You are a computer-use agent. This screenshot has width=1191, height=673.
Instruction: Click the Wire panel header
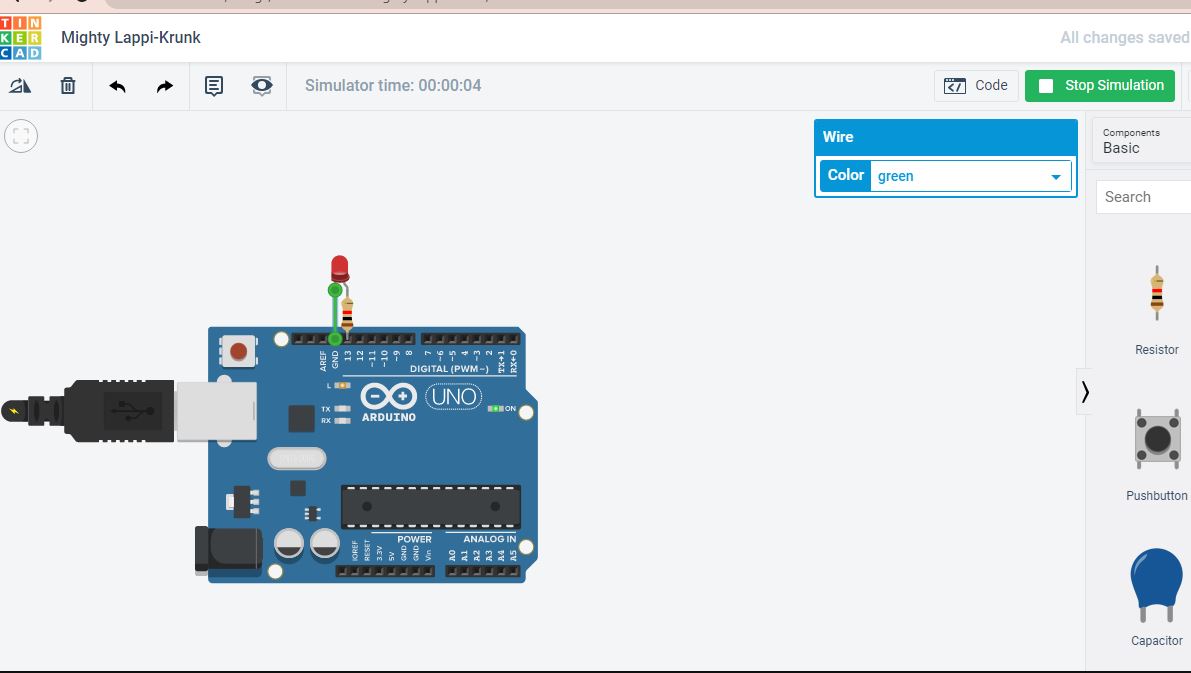coord(946,137)
